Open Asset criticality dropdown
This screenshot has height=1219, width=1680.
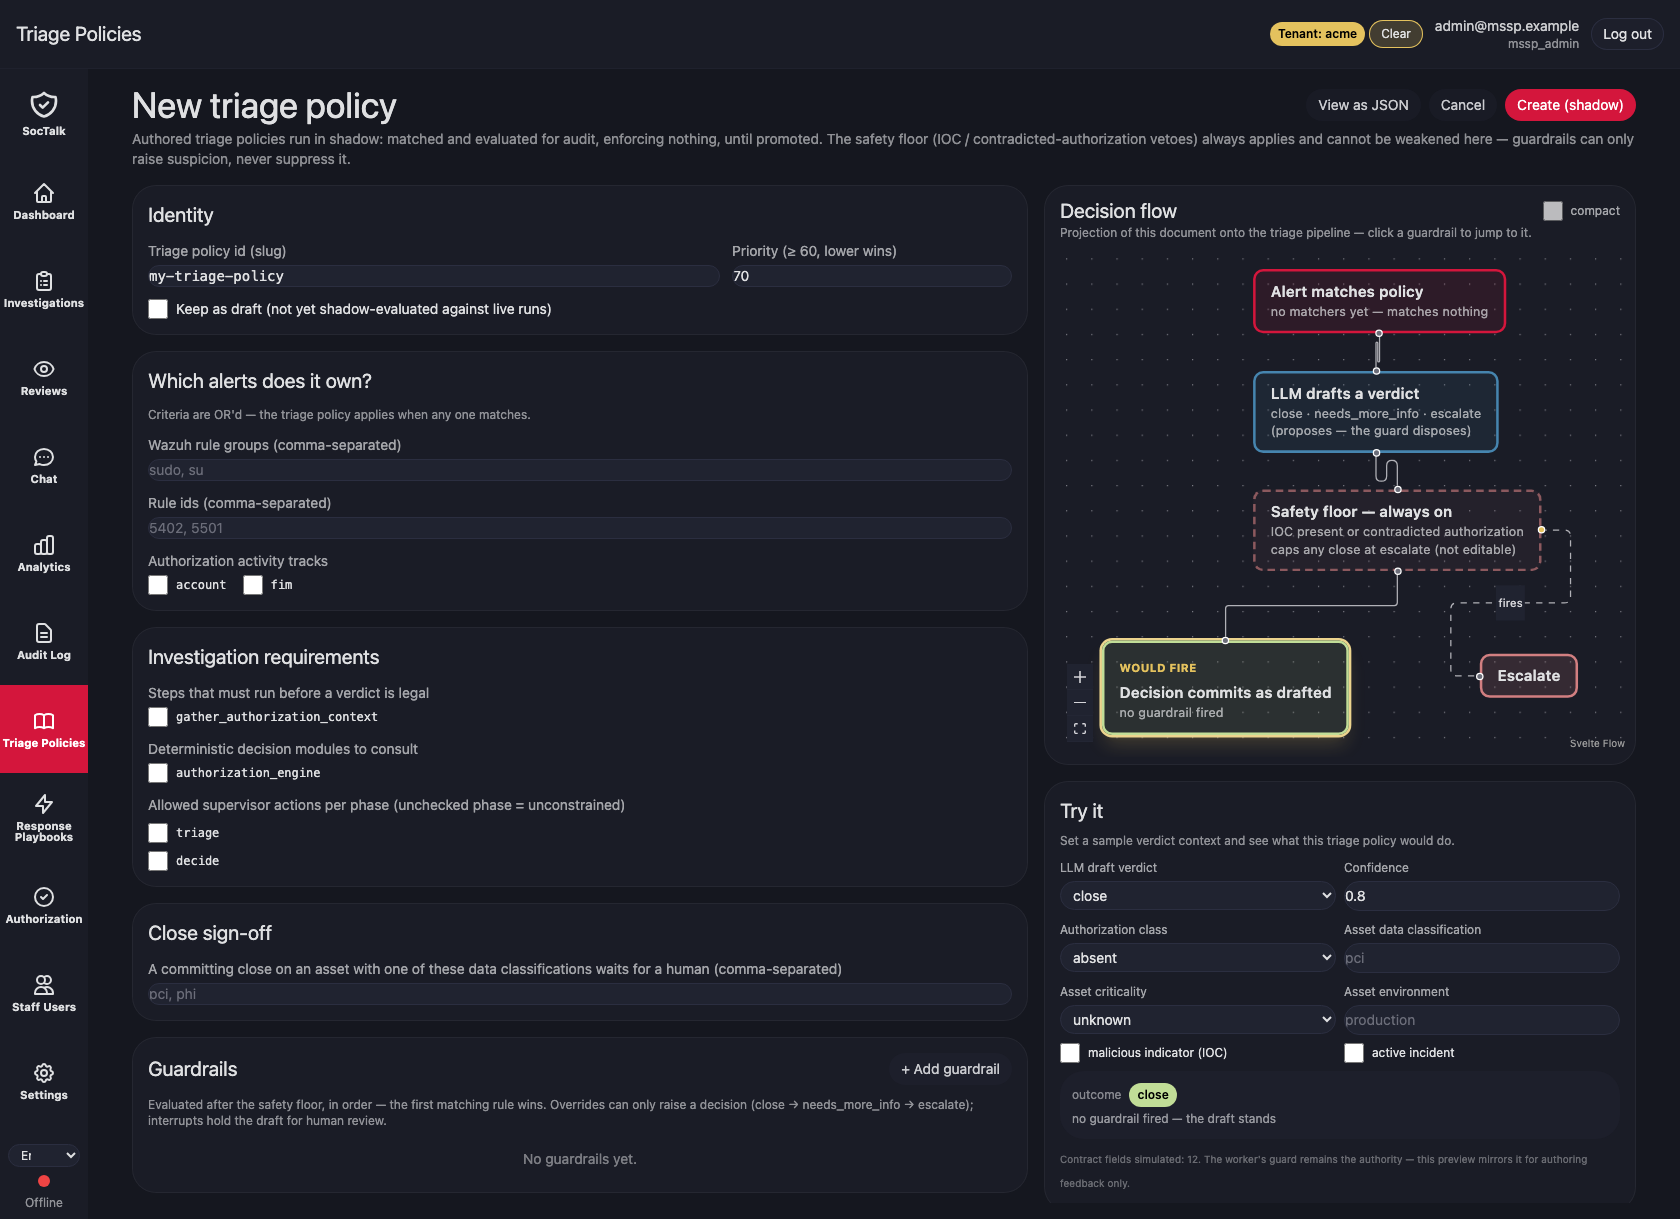coord(1198,1020)
